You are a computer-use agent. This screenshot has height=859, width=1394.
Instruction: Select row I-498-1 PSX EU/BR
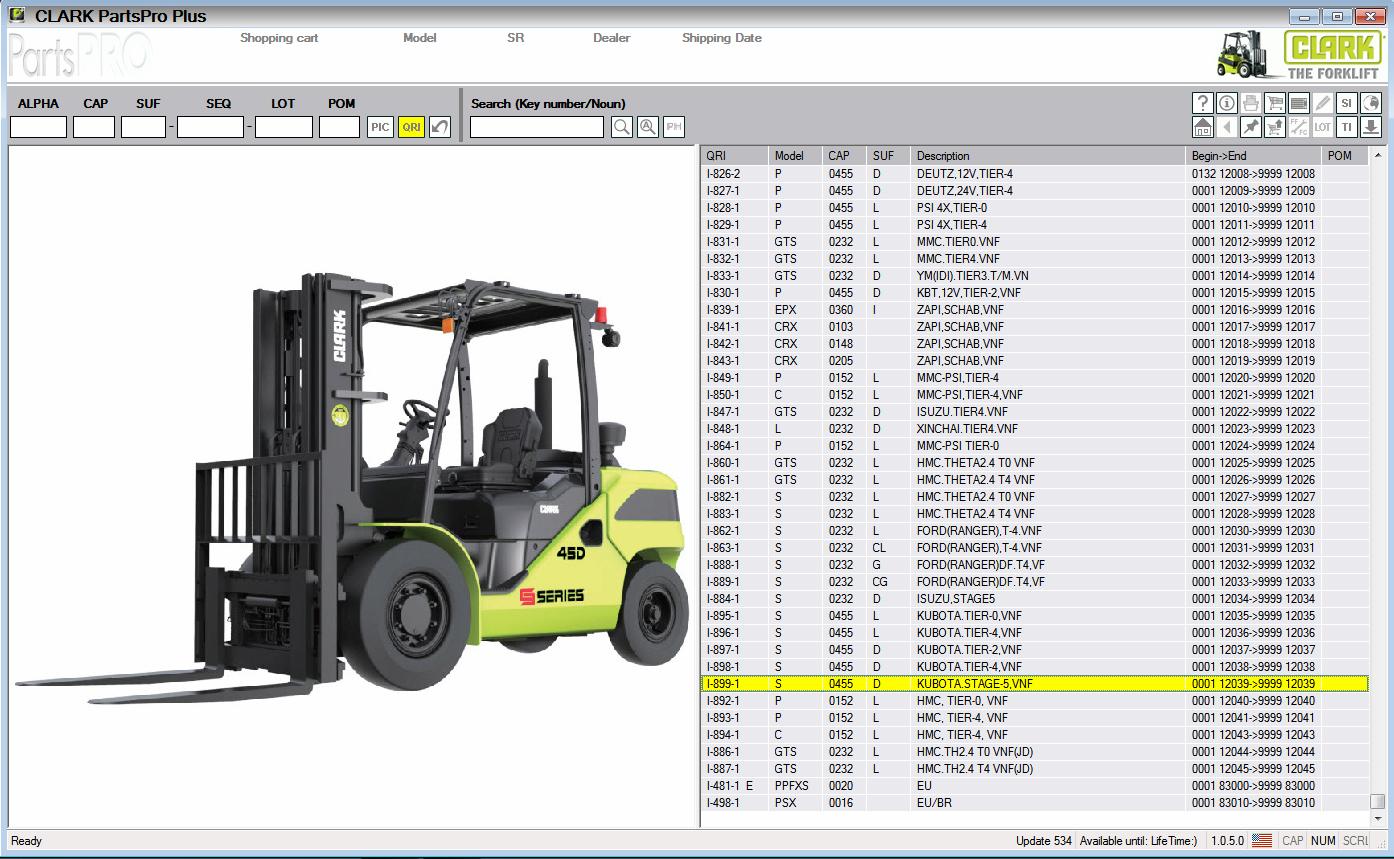(x=1035, y=803)
